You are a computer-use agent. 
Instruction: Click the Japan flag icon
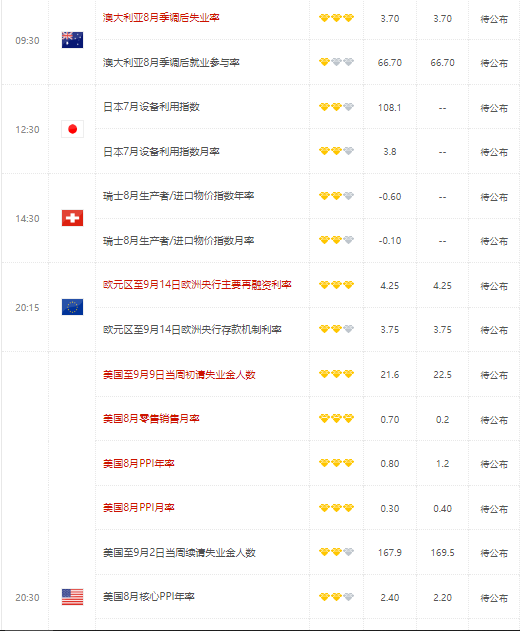click(72, 129)
